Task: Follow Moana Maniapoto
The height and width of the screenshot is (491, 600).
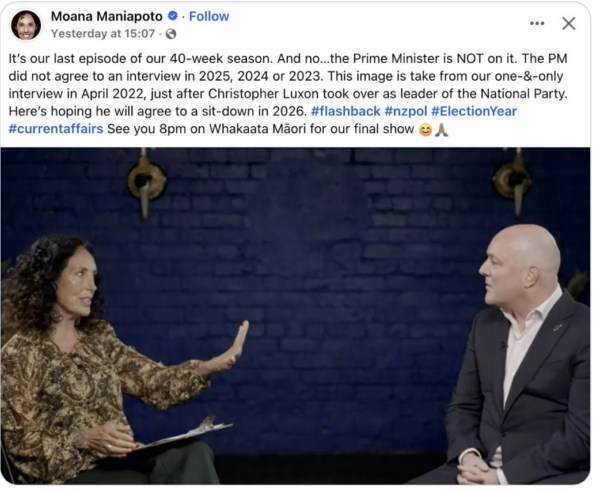Action: pyautogui.click(x=209, y=16)
